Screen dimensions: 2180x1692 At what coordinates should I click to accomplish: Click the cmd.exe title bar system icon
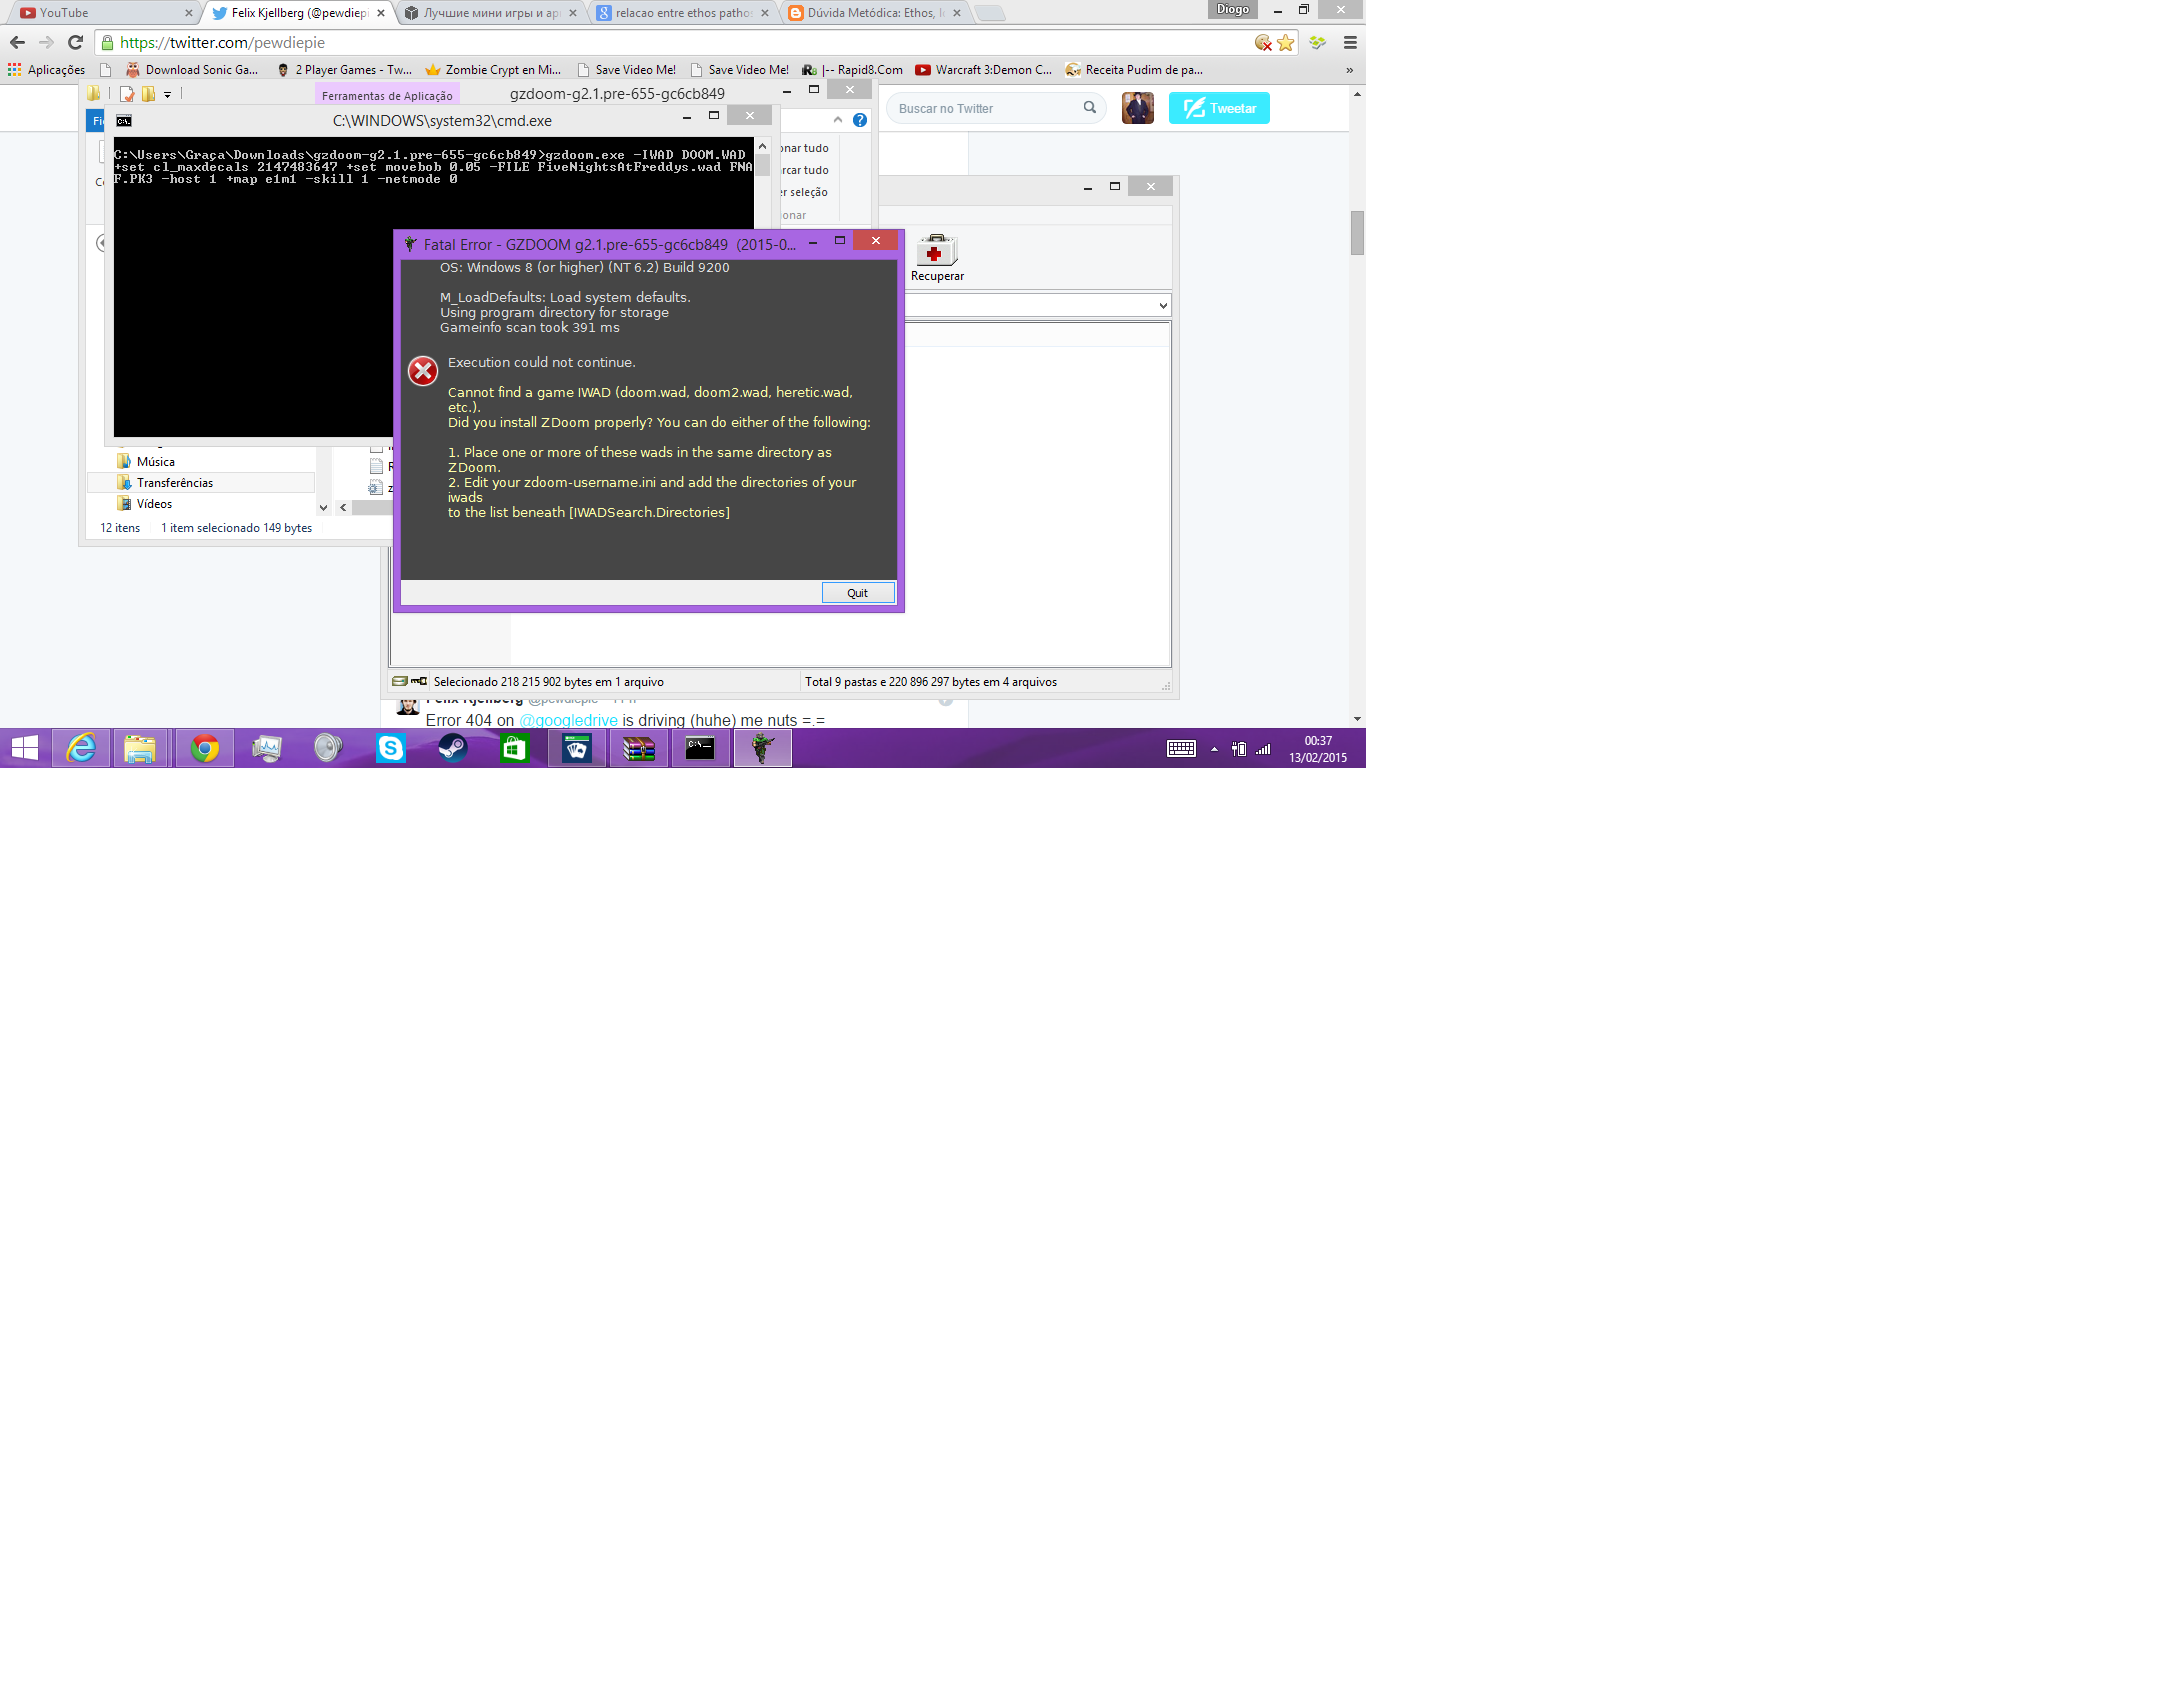coord(124,121)
